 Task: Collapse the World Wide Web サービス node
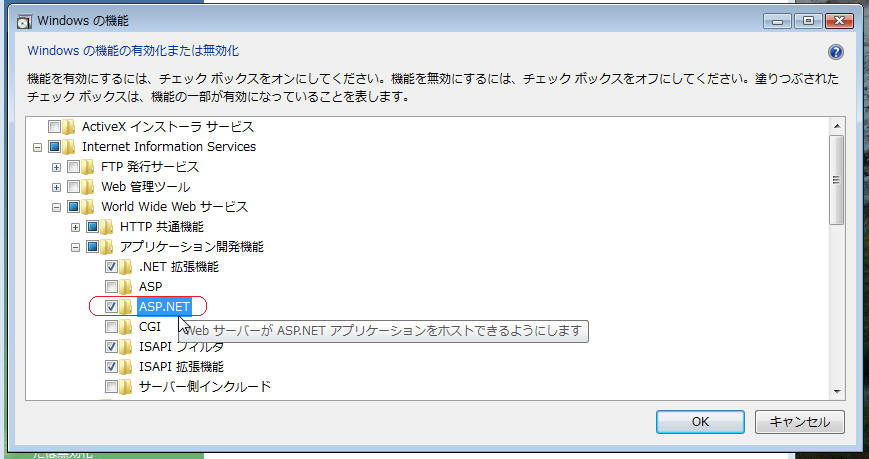(x=56, y=207)
